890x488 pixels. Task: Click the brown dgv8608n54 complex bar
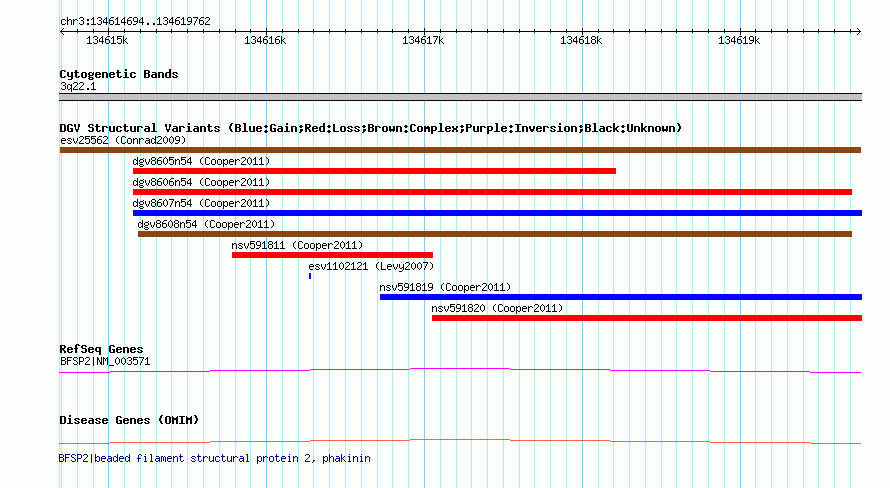[x=495, y=234]
